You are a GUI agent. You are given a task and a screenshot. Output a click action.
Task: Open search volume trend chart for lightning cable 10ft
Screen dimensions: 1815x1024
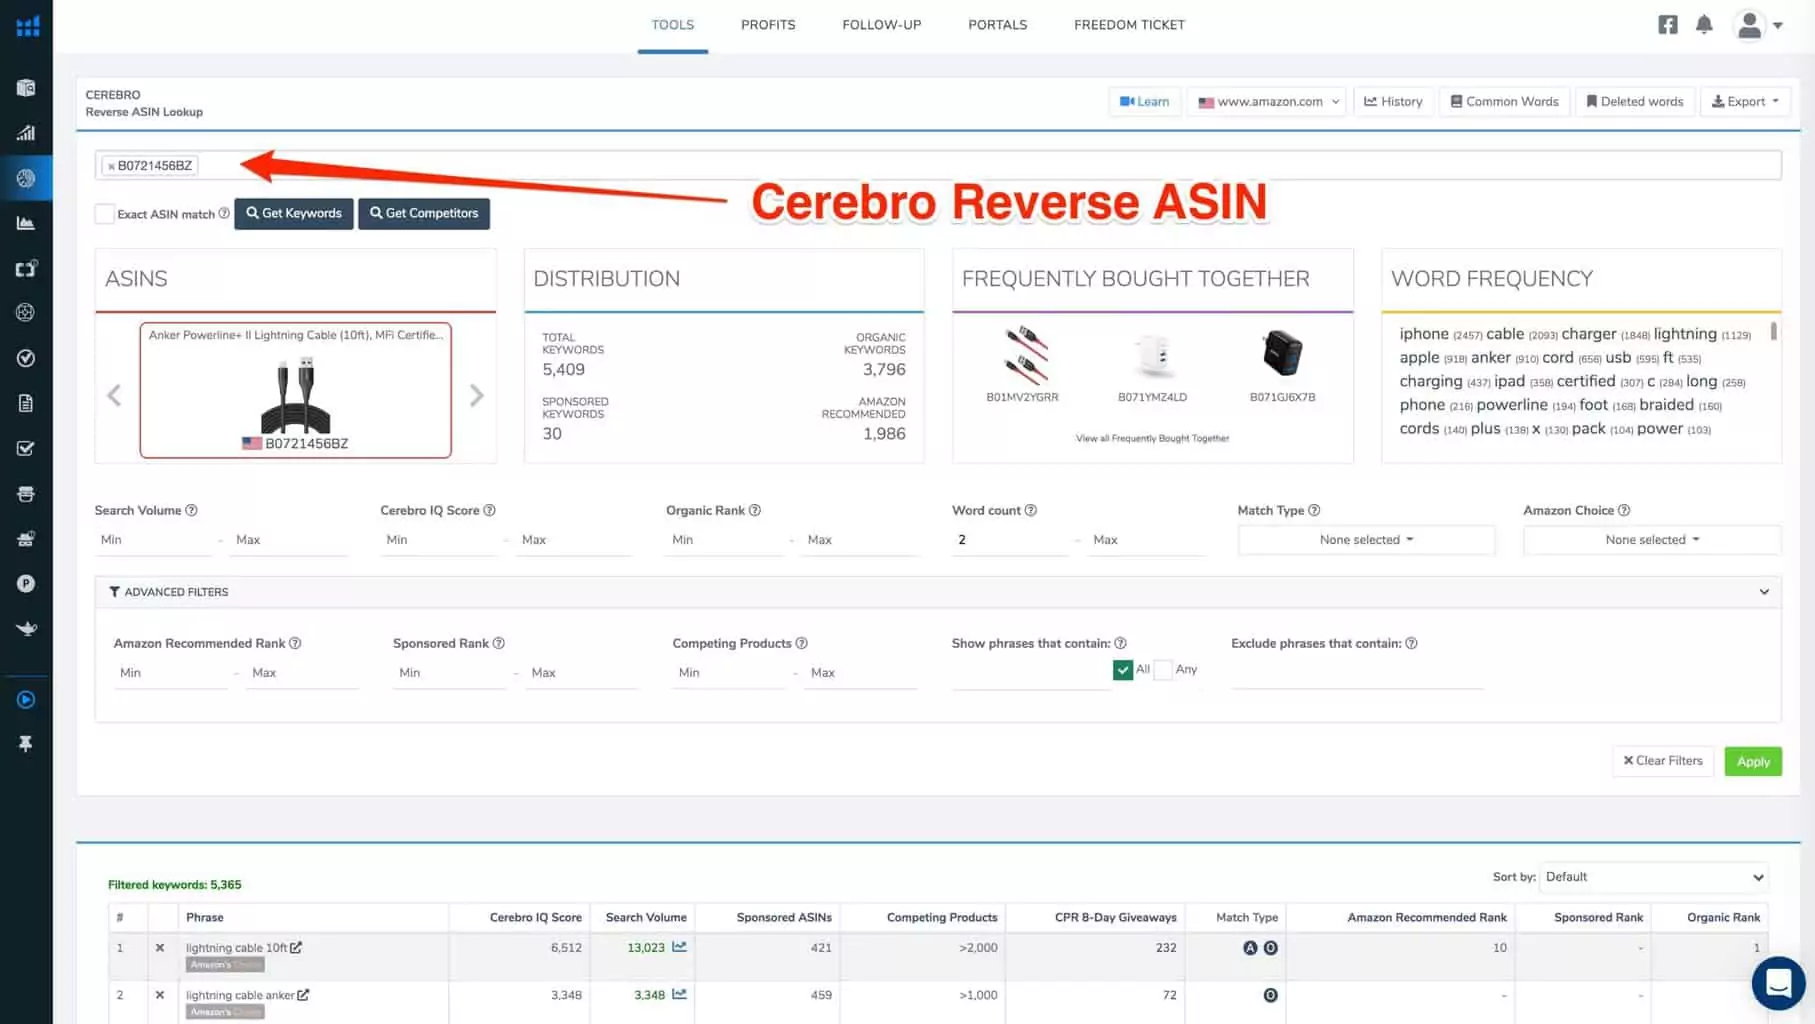(679, 947)
